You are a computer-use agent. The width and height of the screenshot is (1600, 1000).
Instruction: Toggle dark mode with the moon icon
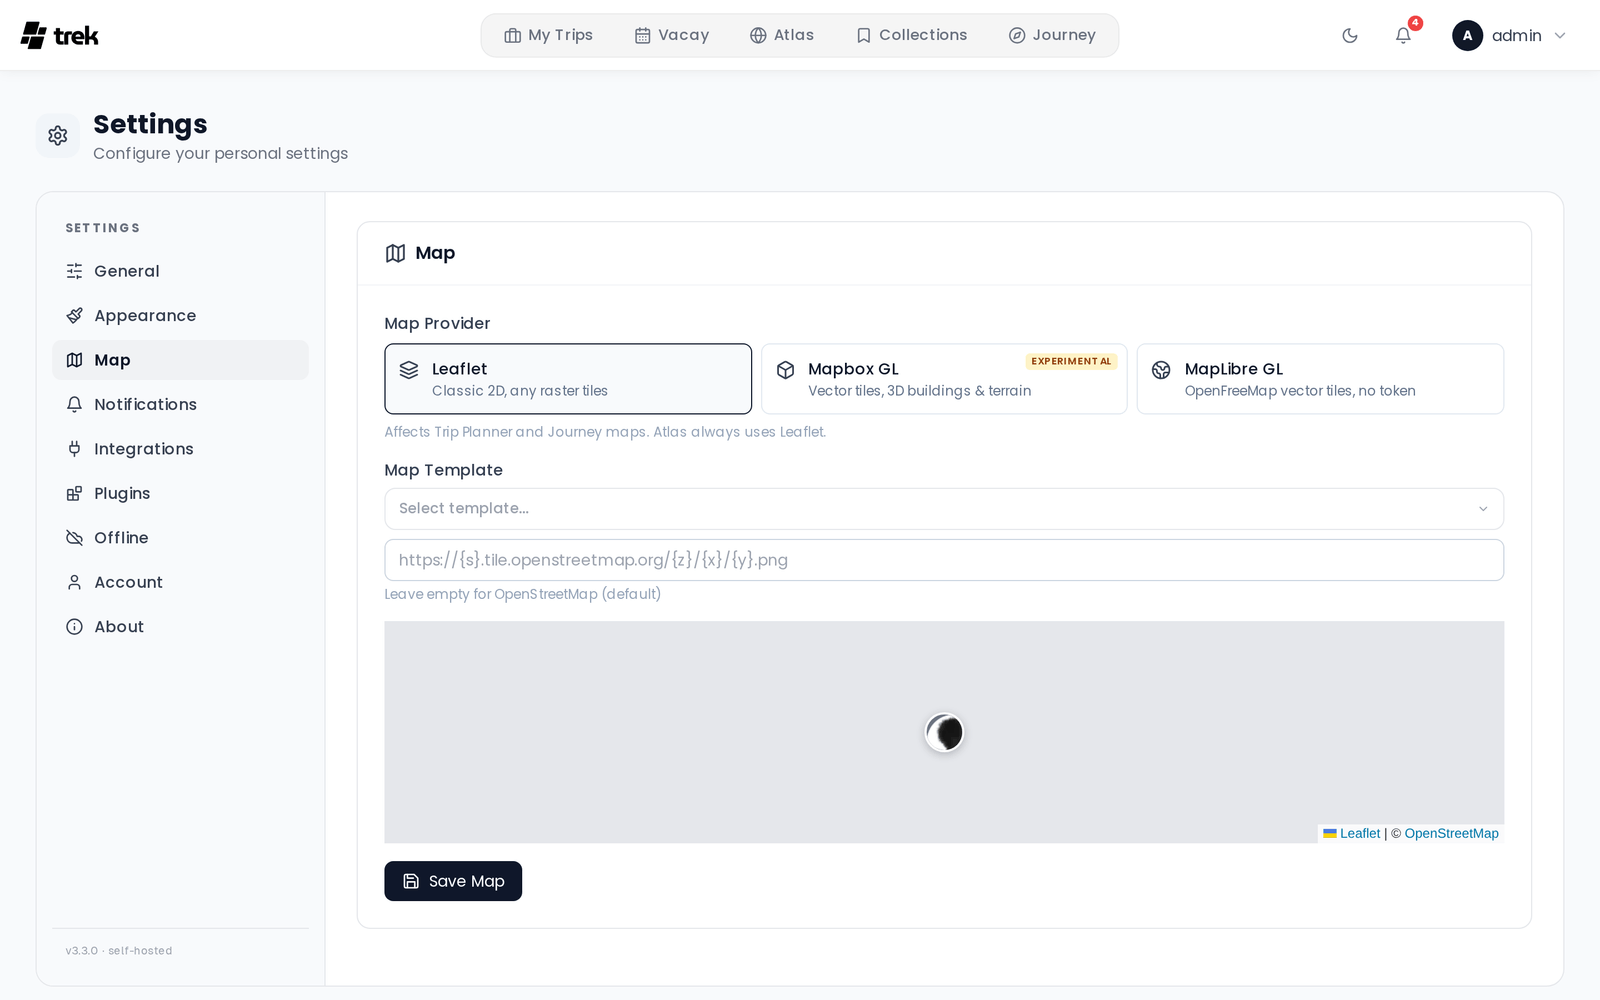tap(1350, 36)
